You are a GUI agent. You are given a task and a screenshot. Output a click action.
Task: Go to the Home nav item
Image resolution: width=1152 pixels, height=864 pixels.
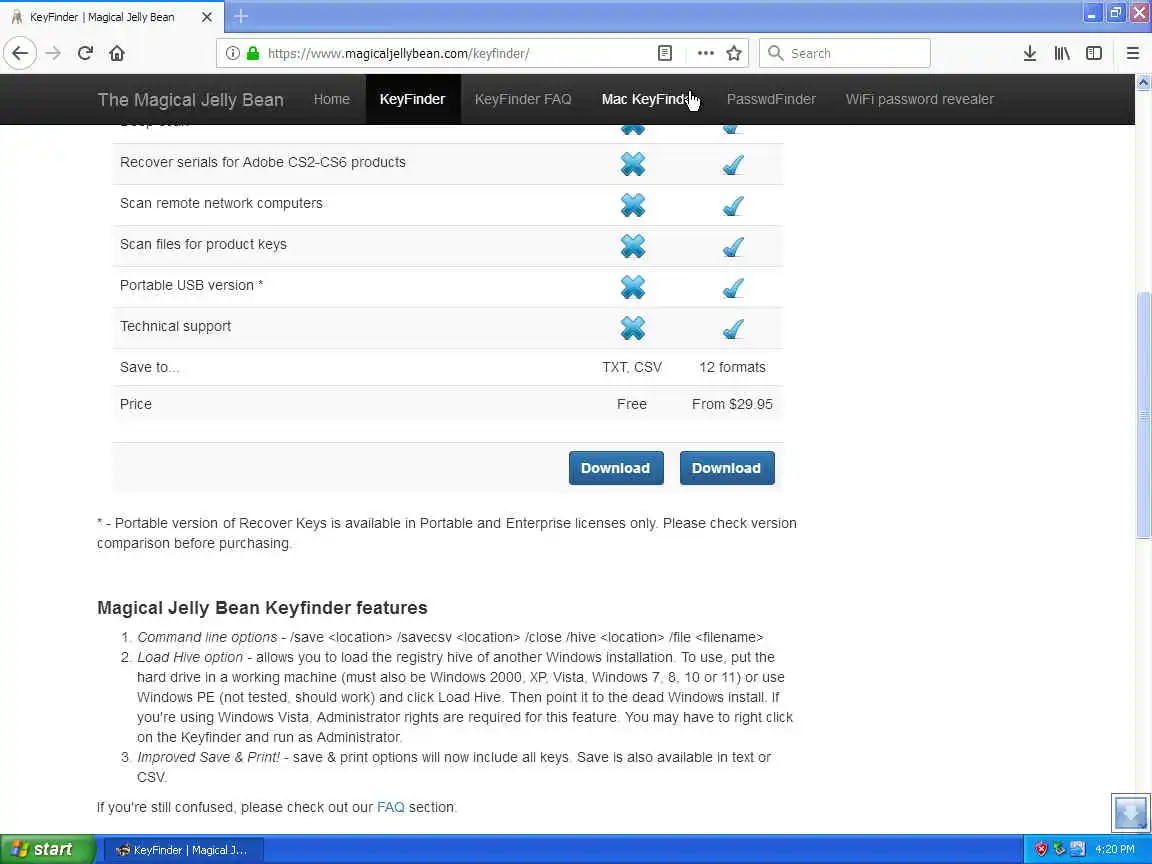(x=331, y=99)
